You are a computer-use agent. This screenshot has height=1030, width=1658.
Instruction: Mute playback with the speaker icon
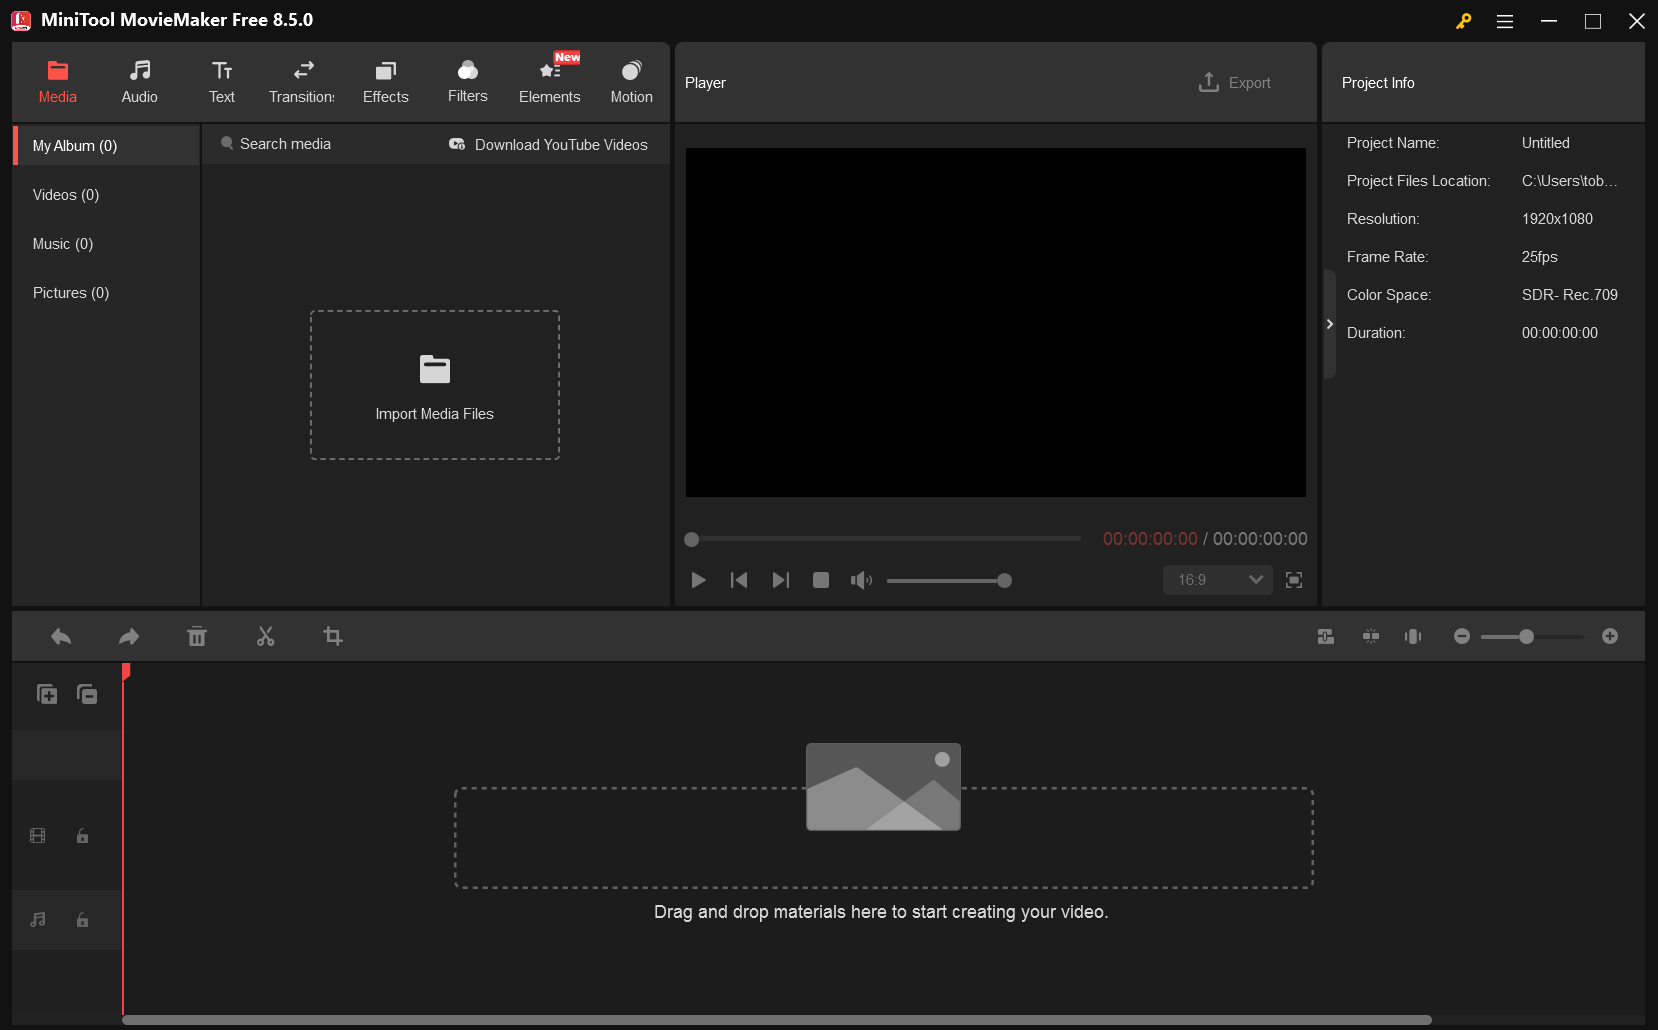[x=861, y=580]
